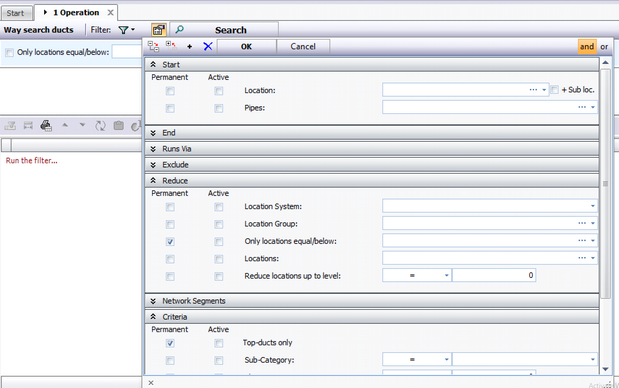Switch to the 1 Operation tab
619x388 pixels.
pos(76,13)
